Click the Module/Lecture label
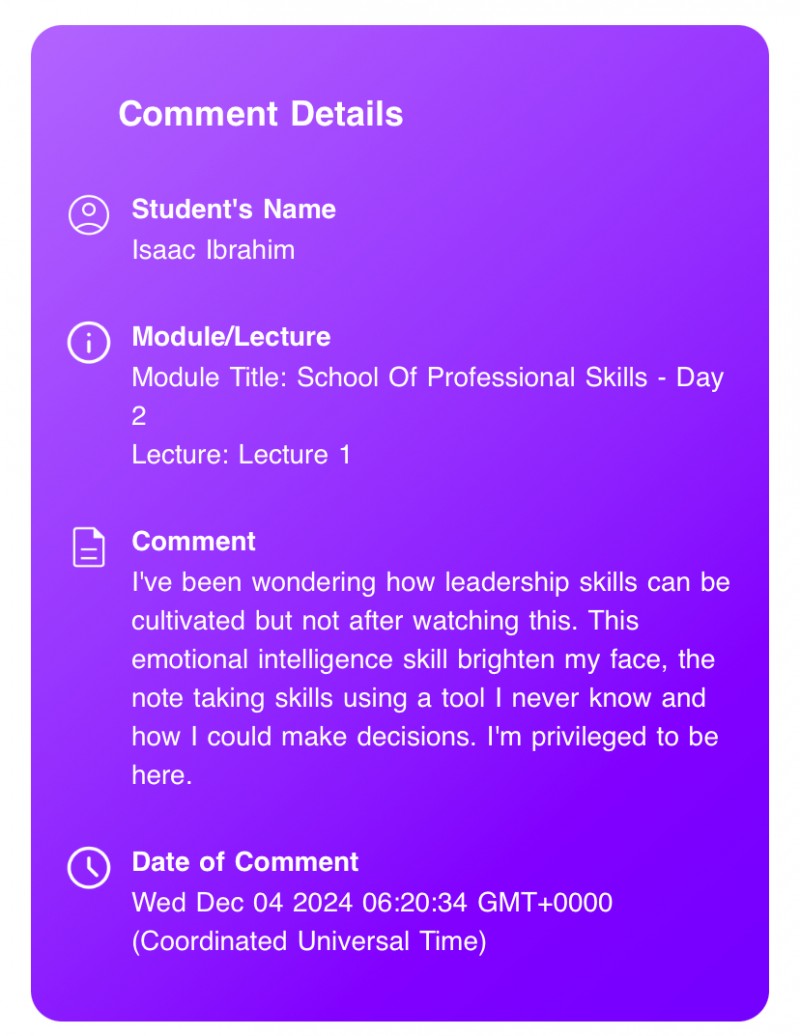The width and height of the screenshot is (800, 1036). coord(231,336)
